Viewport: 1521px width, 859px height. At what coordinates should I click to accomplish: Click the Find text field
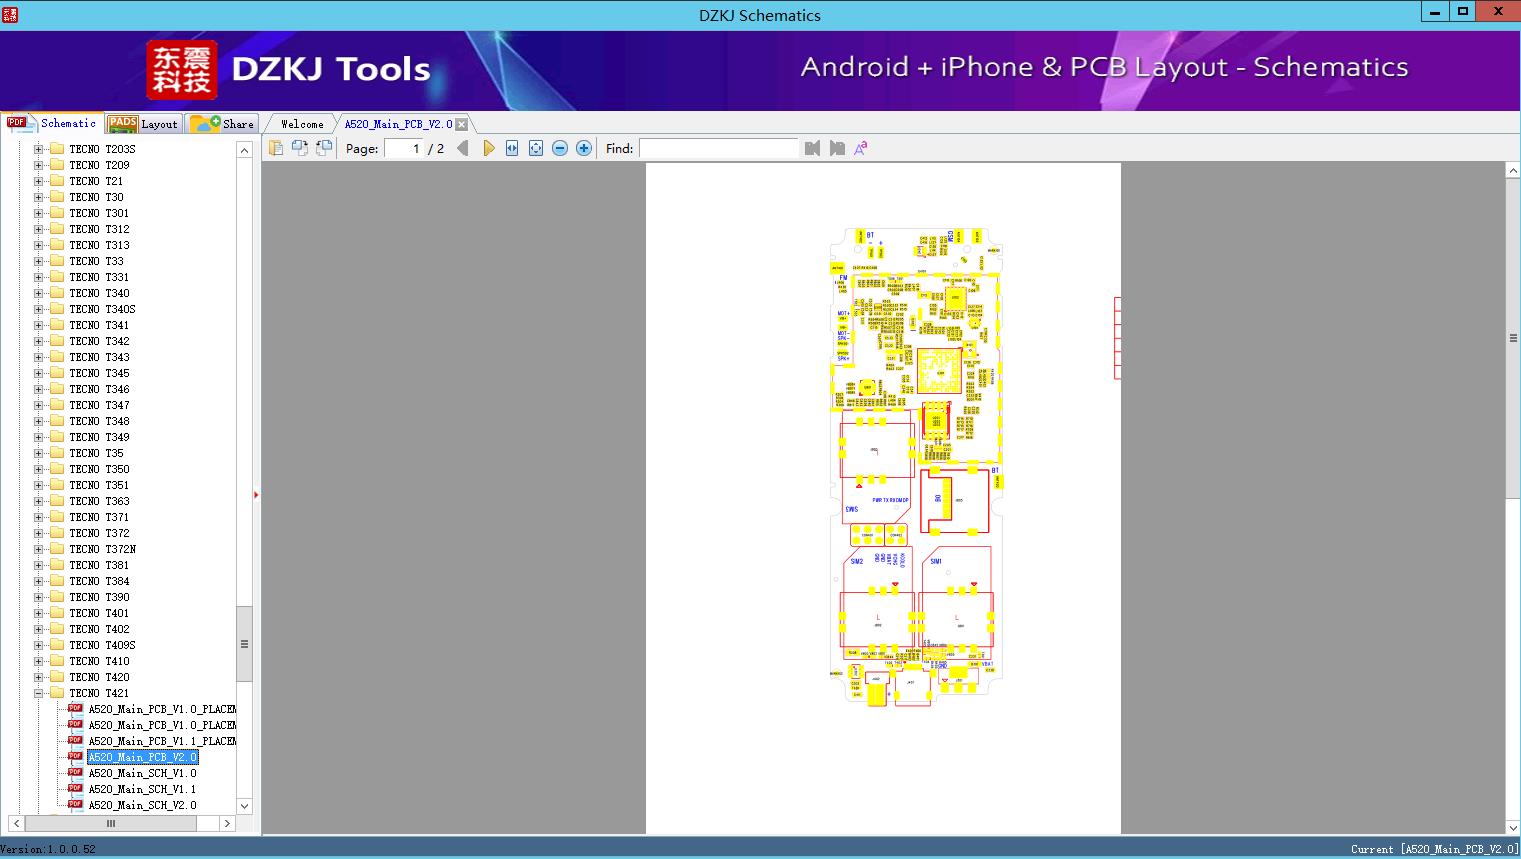point(718,148)
